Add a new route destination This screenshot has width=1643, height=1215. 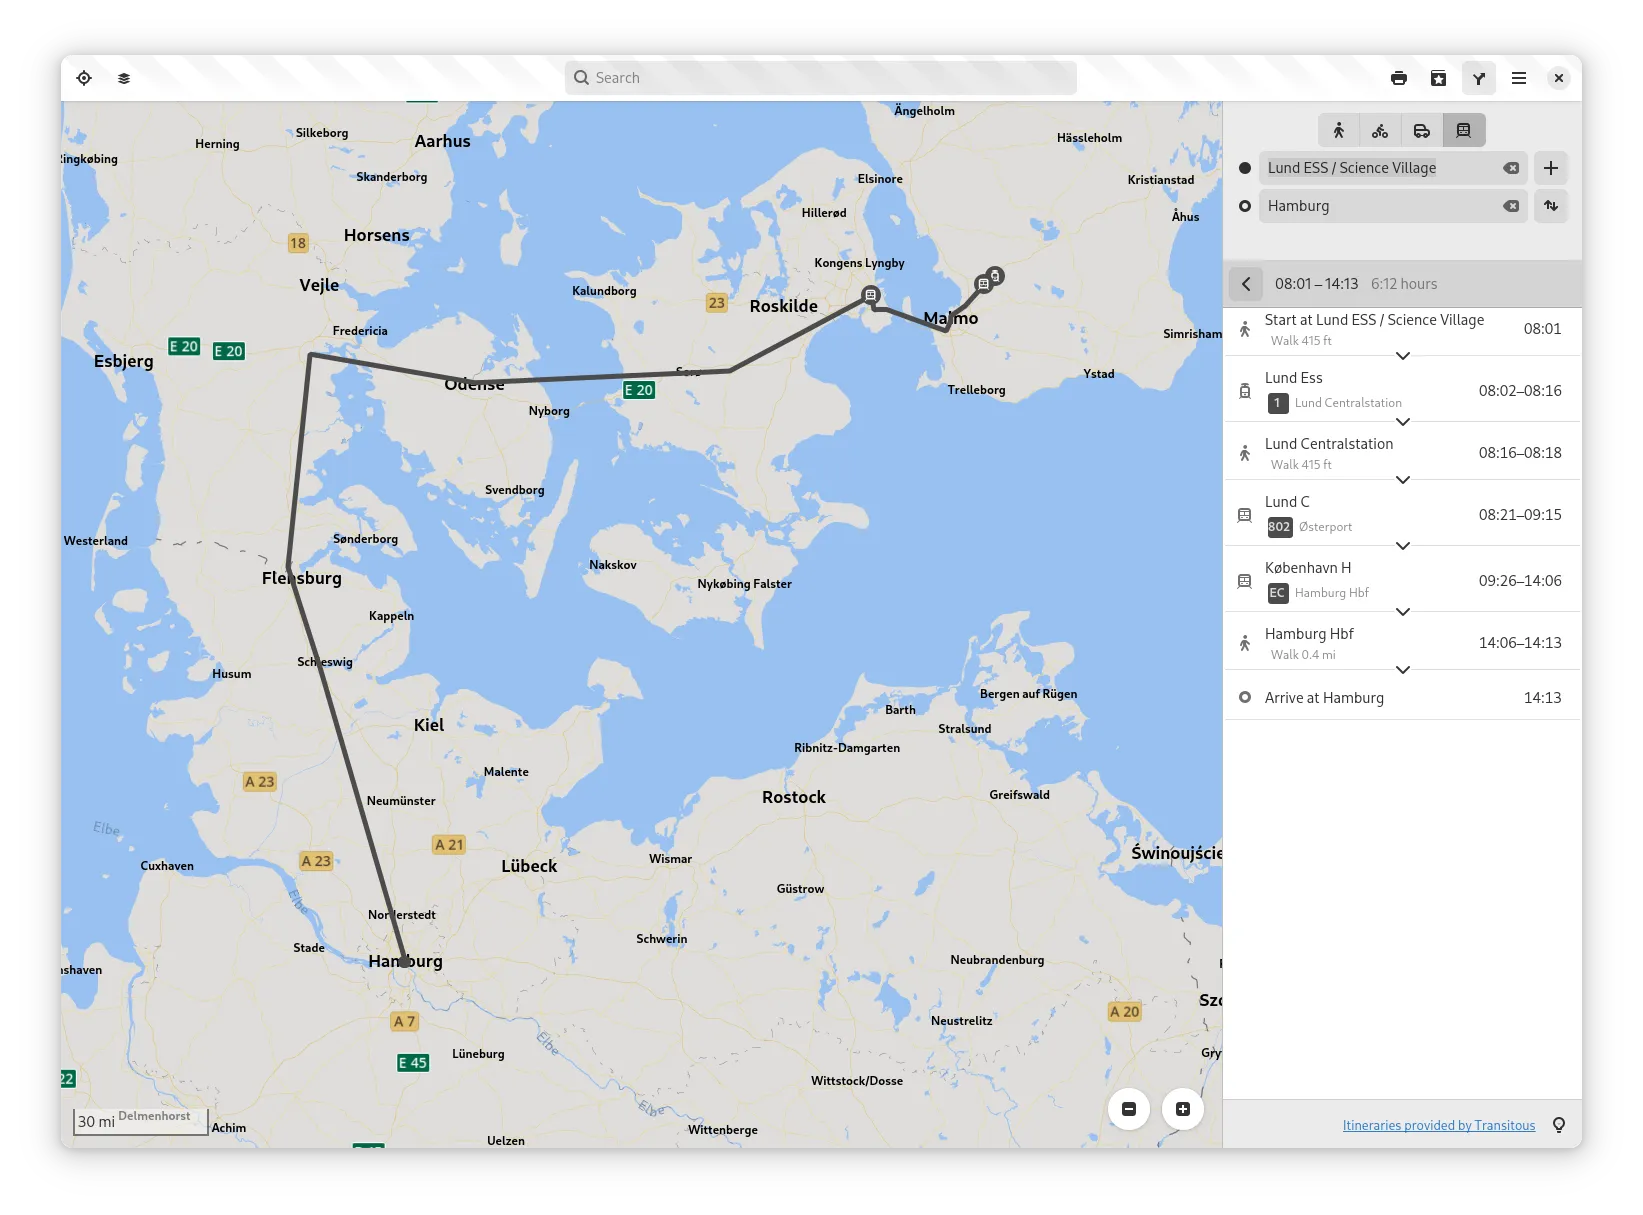(1551, 168)
